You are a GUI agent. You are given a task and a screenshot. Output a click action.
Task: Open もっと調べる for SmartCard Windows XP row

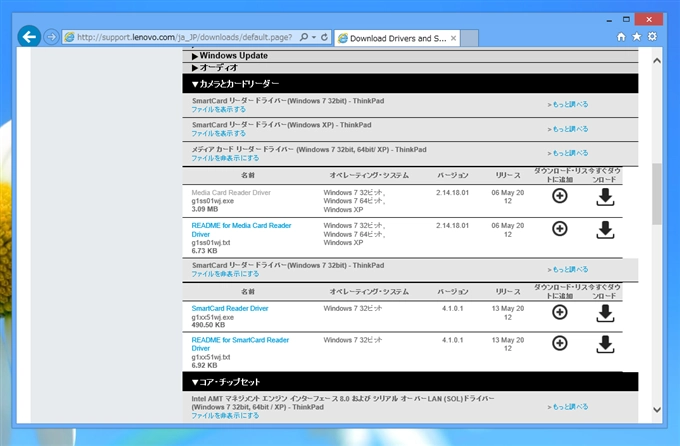coord(568,129)
